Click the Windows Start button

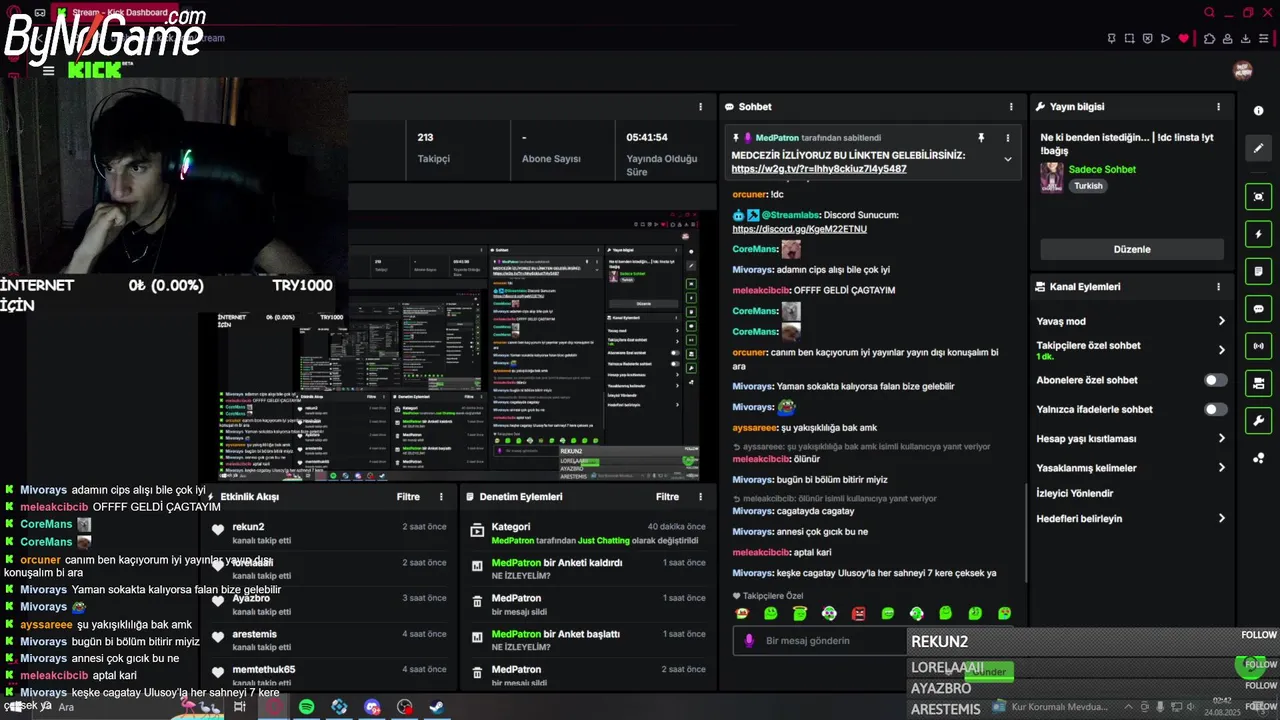coord(14,707)
